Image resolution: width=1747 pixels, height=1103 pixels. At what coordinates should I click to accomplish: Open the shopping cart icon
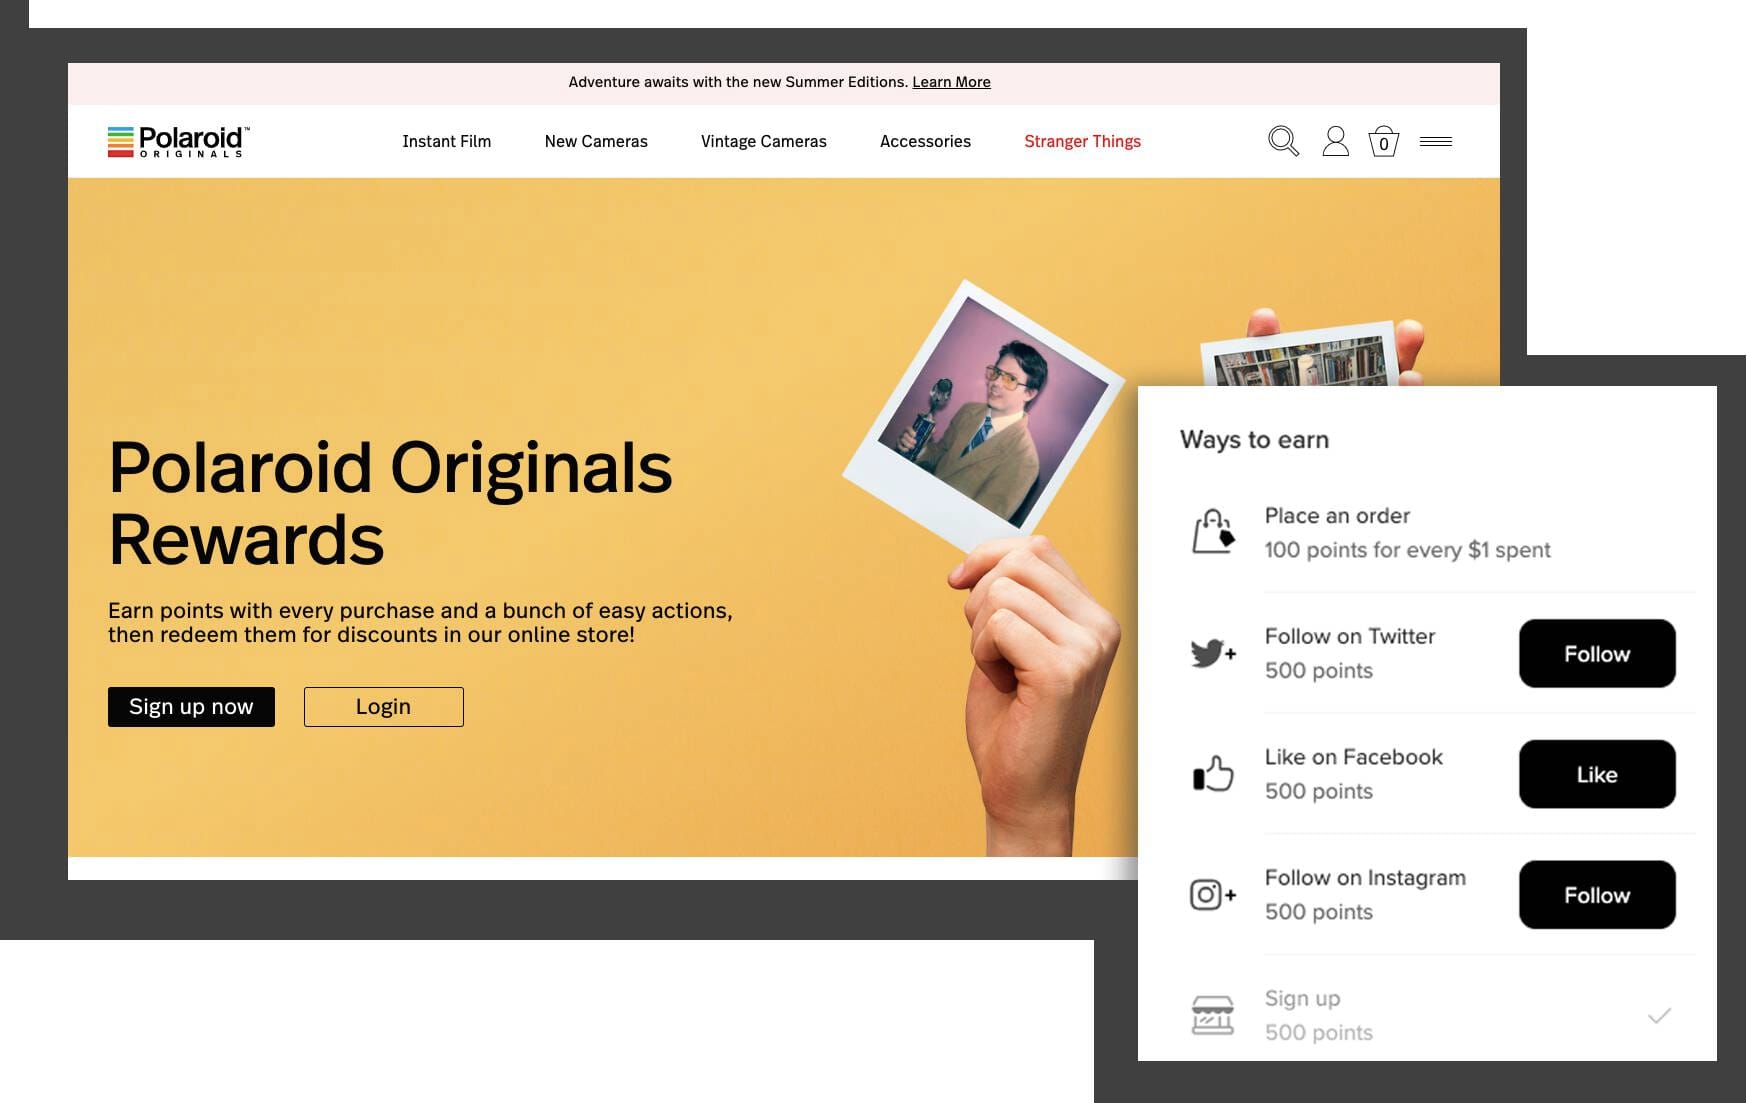point(1384,142)
